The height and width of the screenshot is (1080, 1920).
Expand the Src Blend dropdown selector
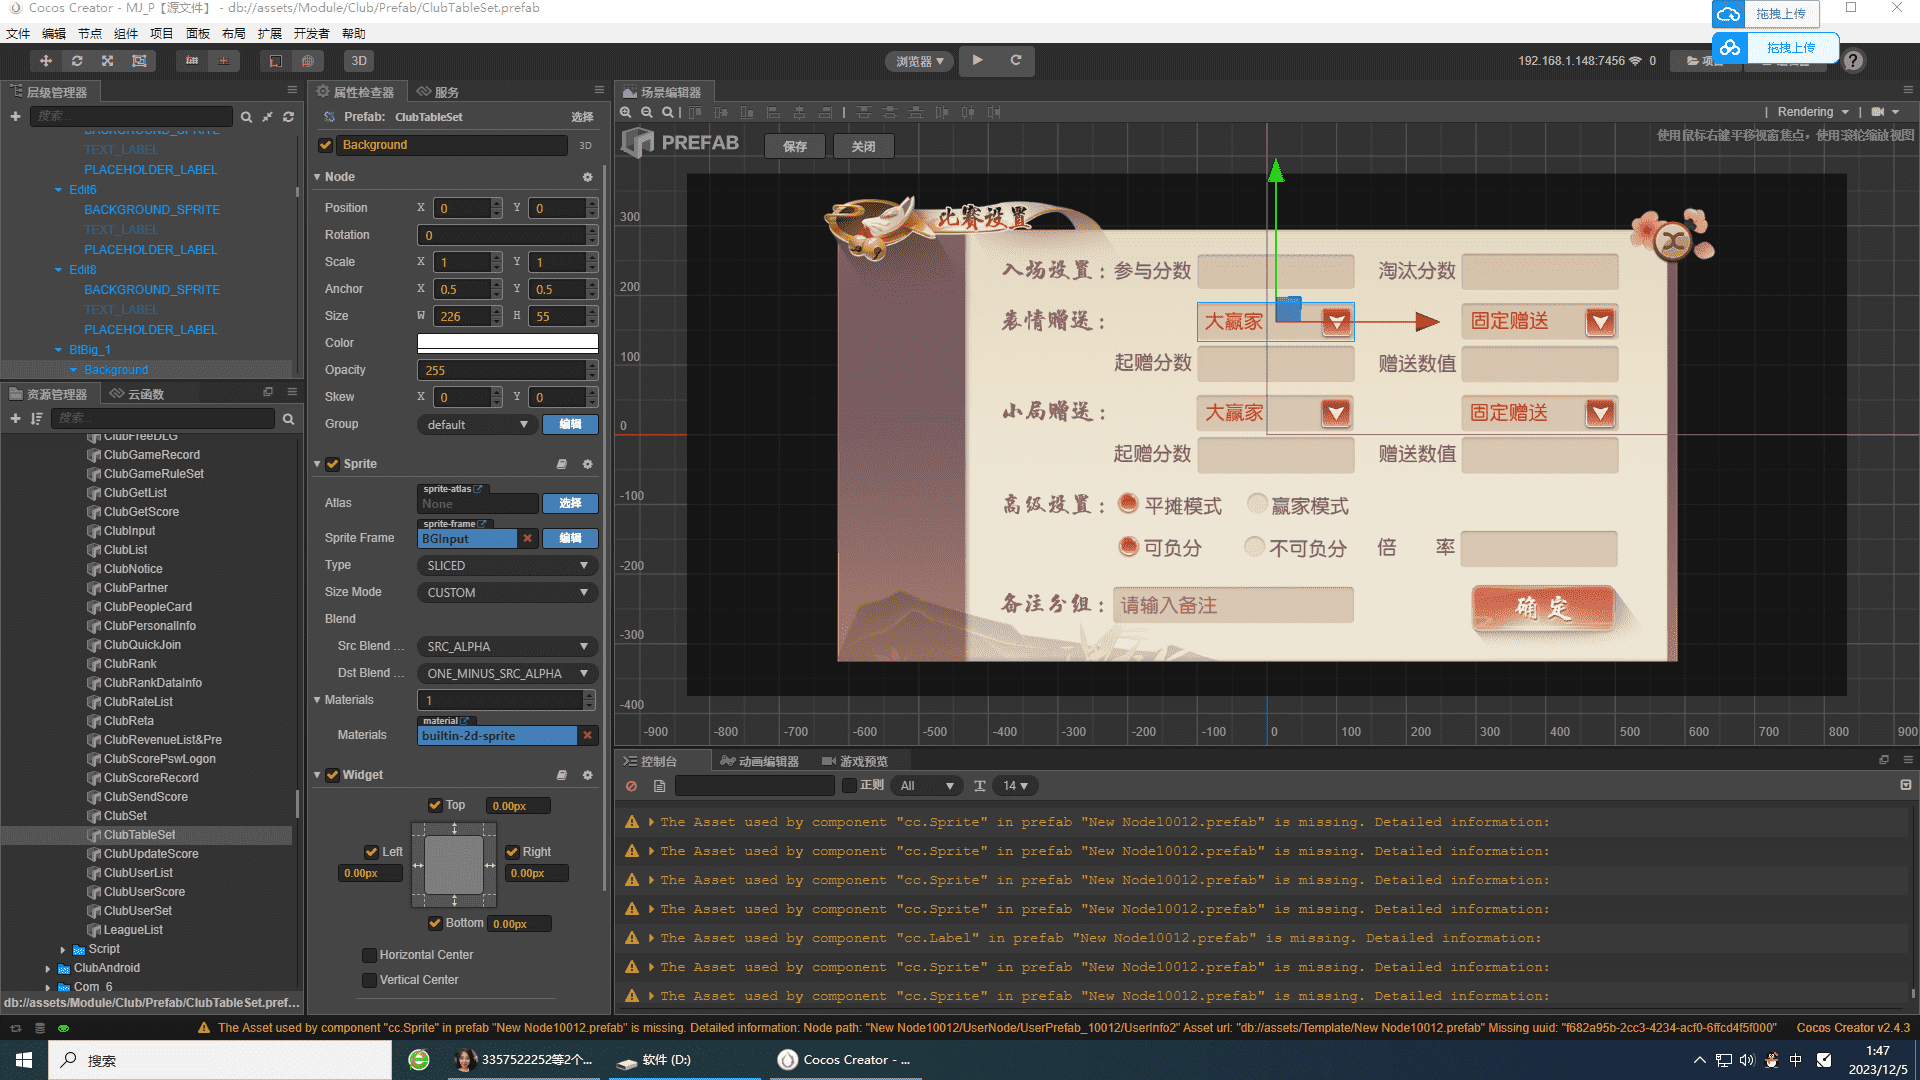[583, 645]
